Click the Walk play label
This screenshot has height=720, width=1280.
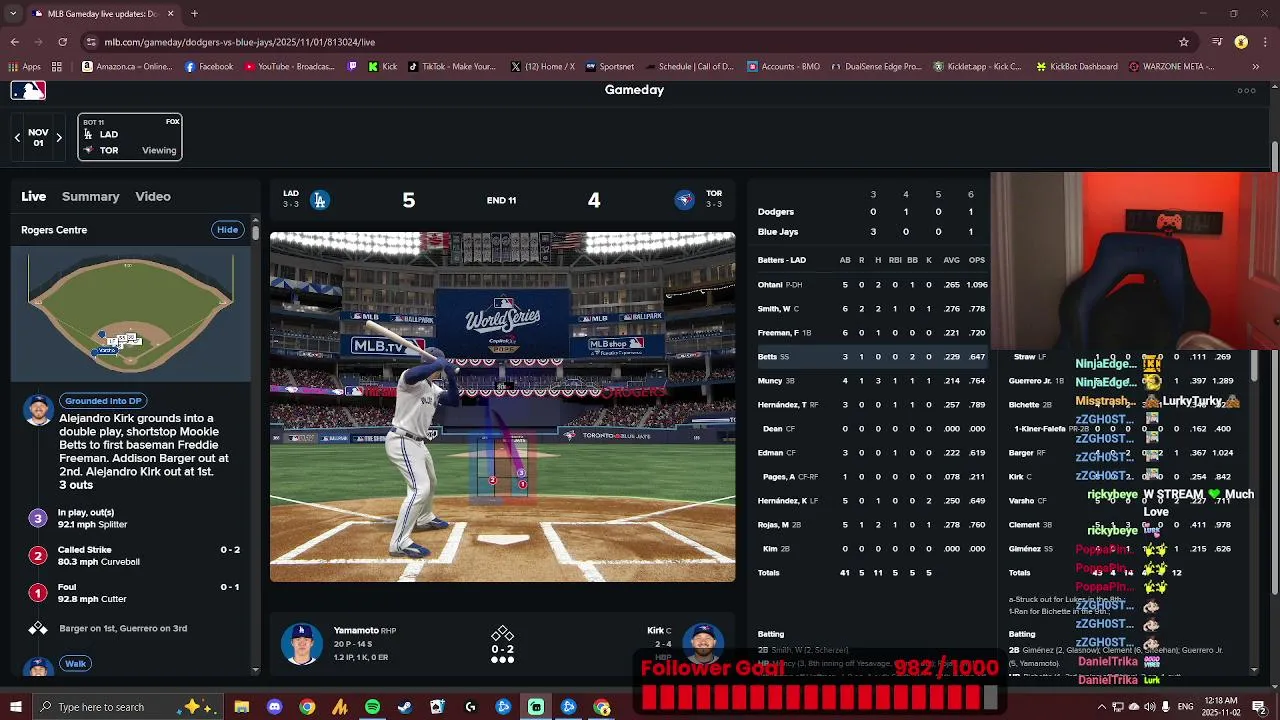(x=76, y=664)
